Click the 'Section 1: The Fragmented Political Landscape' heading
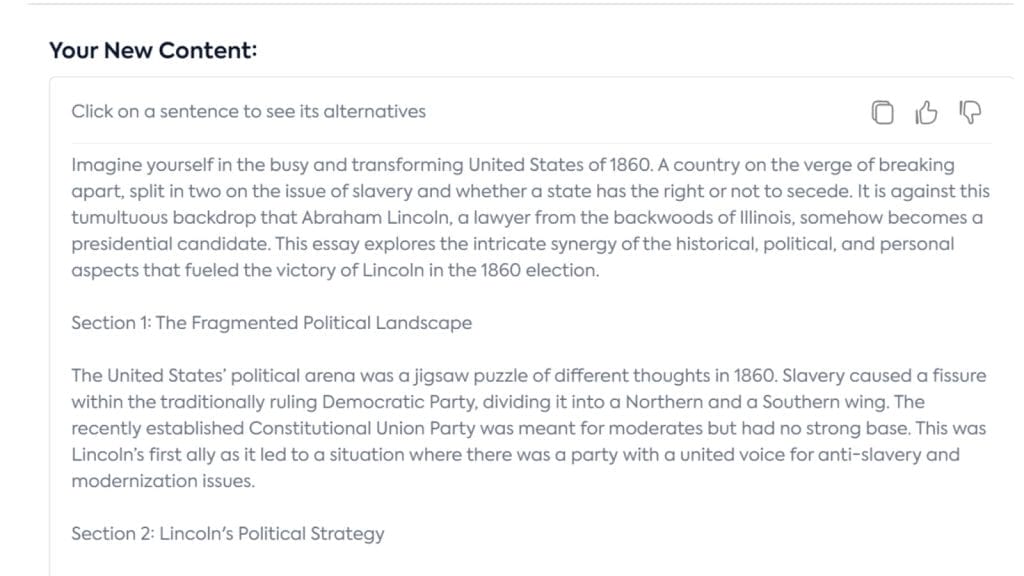1024x576 pixels. 272,323
